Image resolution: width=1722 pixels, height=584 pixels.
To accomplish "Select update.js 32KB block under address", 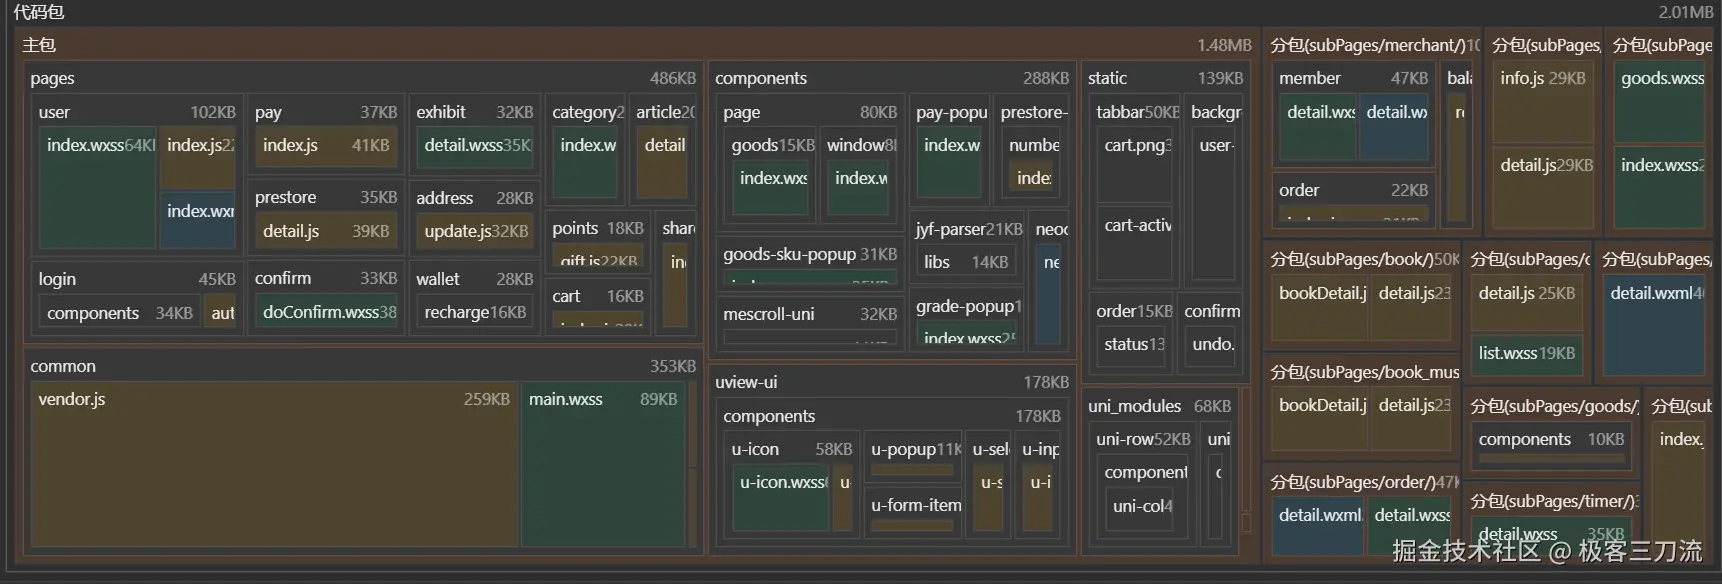I will pos(475,231).
